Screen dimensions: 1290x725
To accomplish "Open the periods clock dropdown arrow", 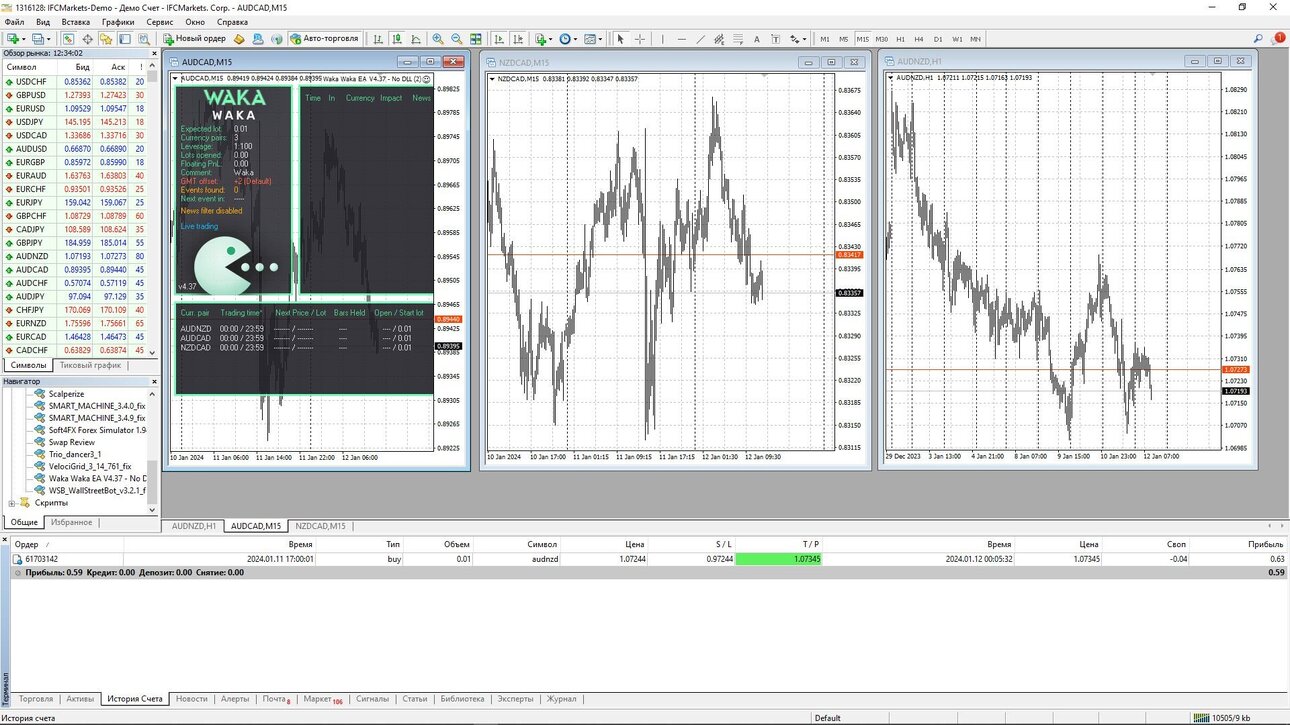I will click(576, 39).
